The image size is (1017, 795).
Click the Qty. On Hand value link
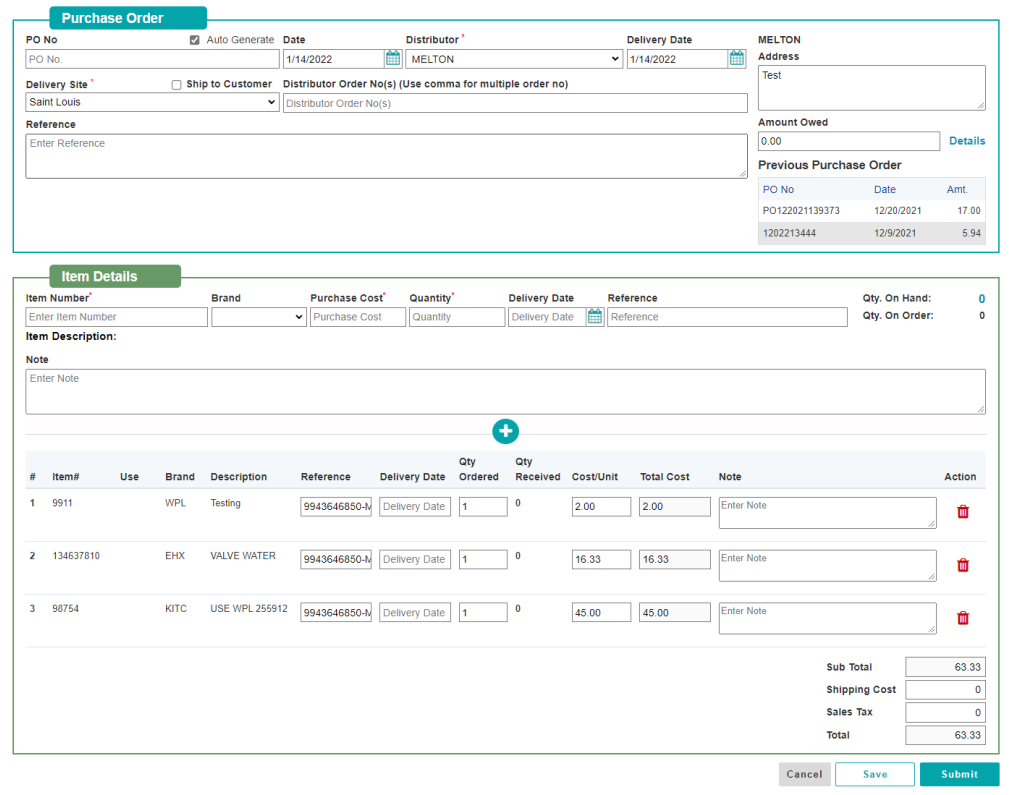981,299
